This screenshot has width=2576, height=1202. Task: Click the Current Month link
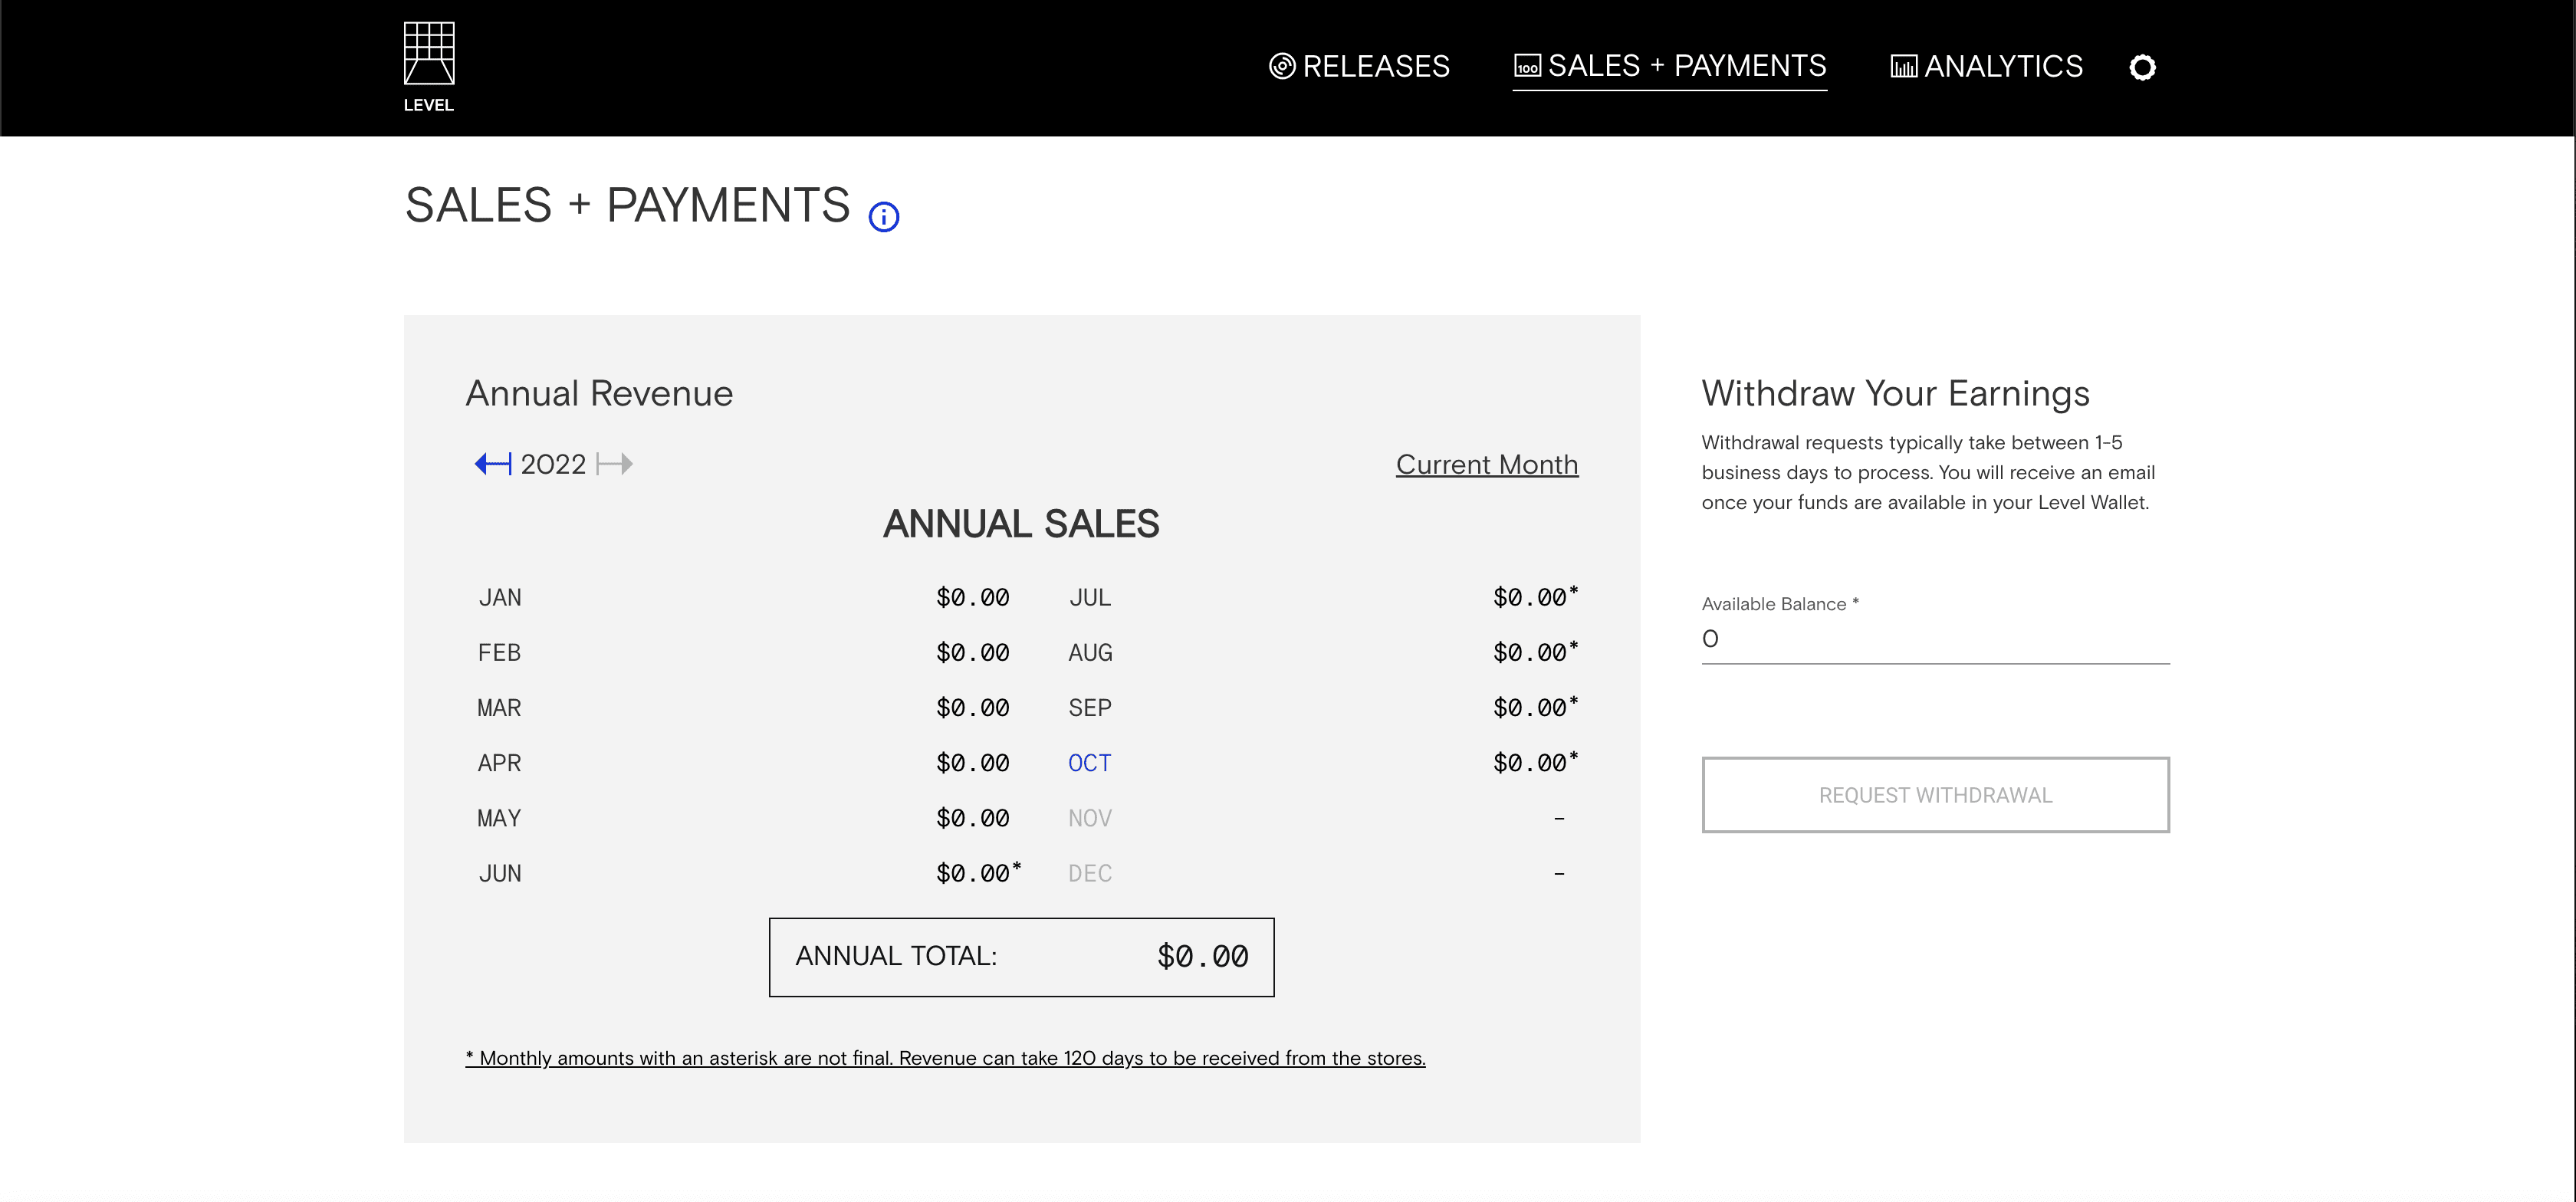(1486, 465)
